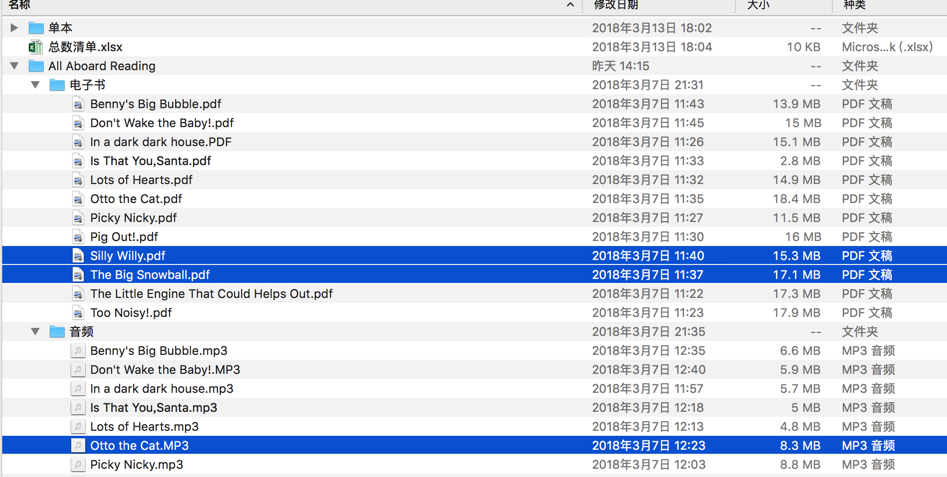Click the 名称 column sort arrow
This screenshot has width=947, height=477.
tap(570, 5)
